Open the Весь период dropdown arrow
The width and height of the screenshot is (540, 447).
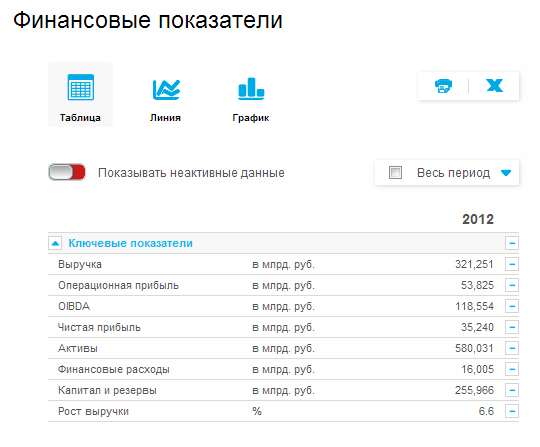pyautogui.click(x=506, y=173)
